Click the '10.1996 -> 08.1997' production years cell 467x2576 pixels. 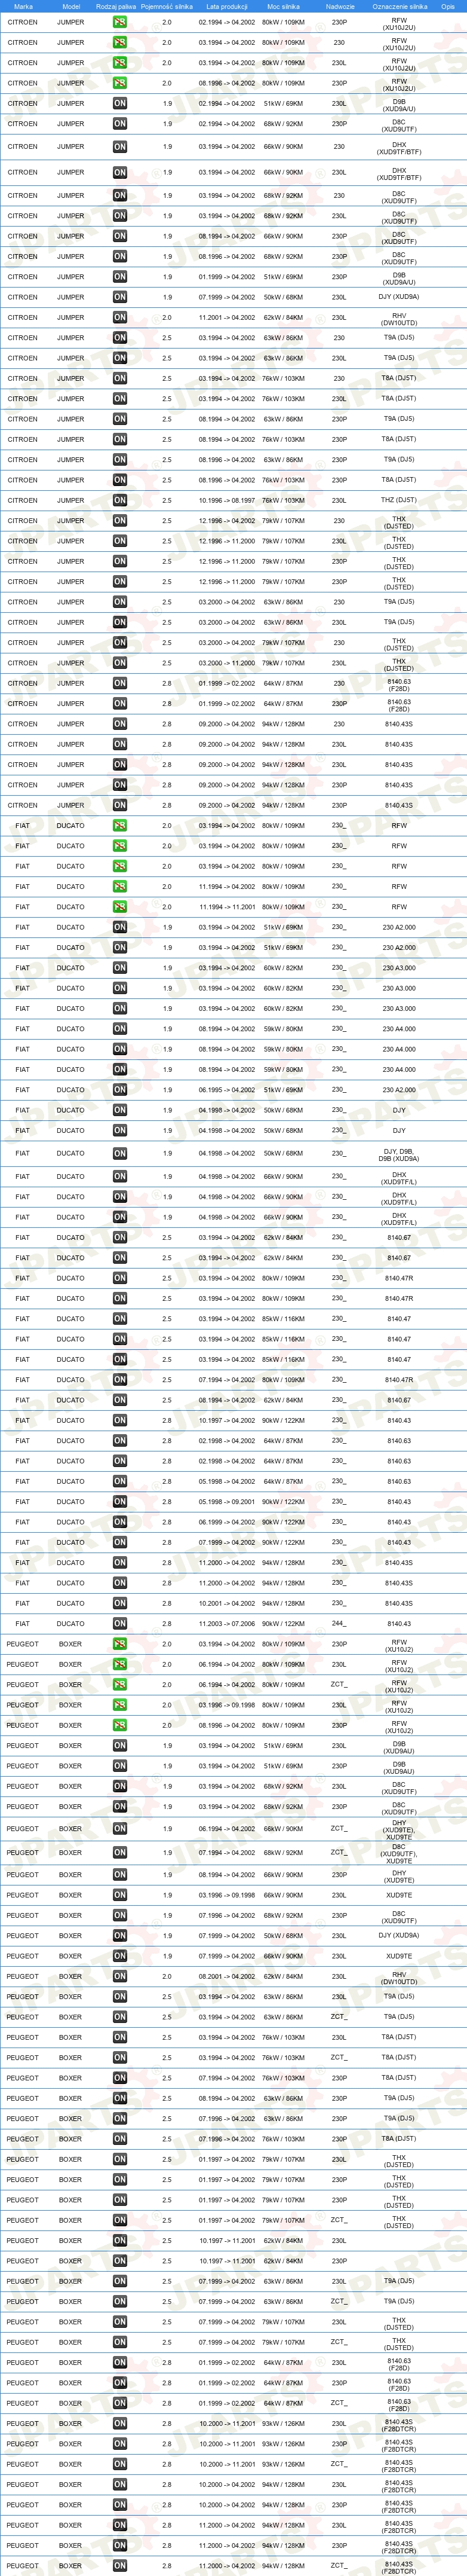pyautogui.click(x=227, y=501)
